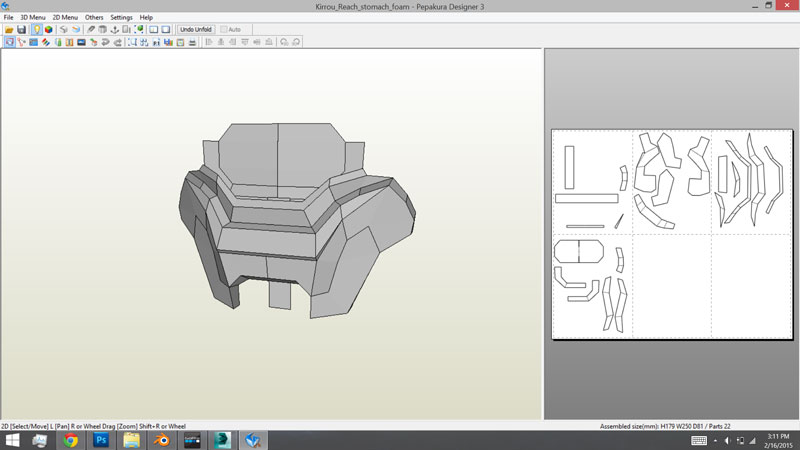Open a file with the folder icon

point(9,30)
